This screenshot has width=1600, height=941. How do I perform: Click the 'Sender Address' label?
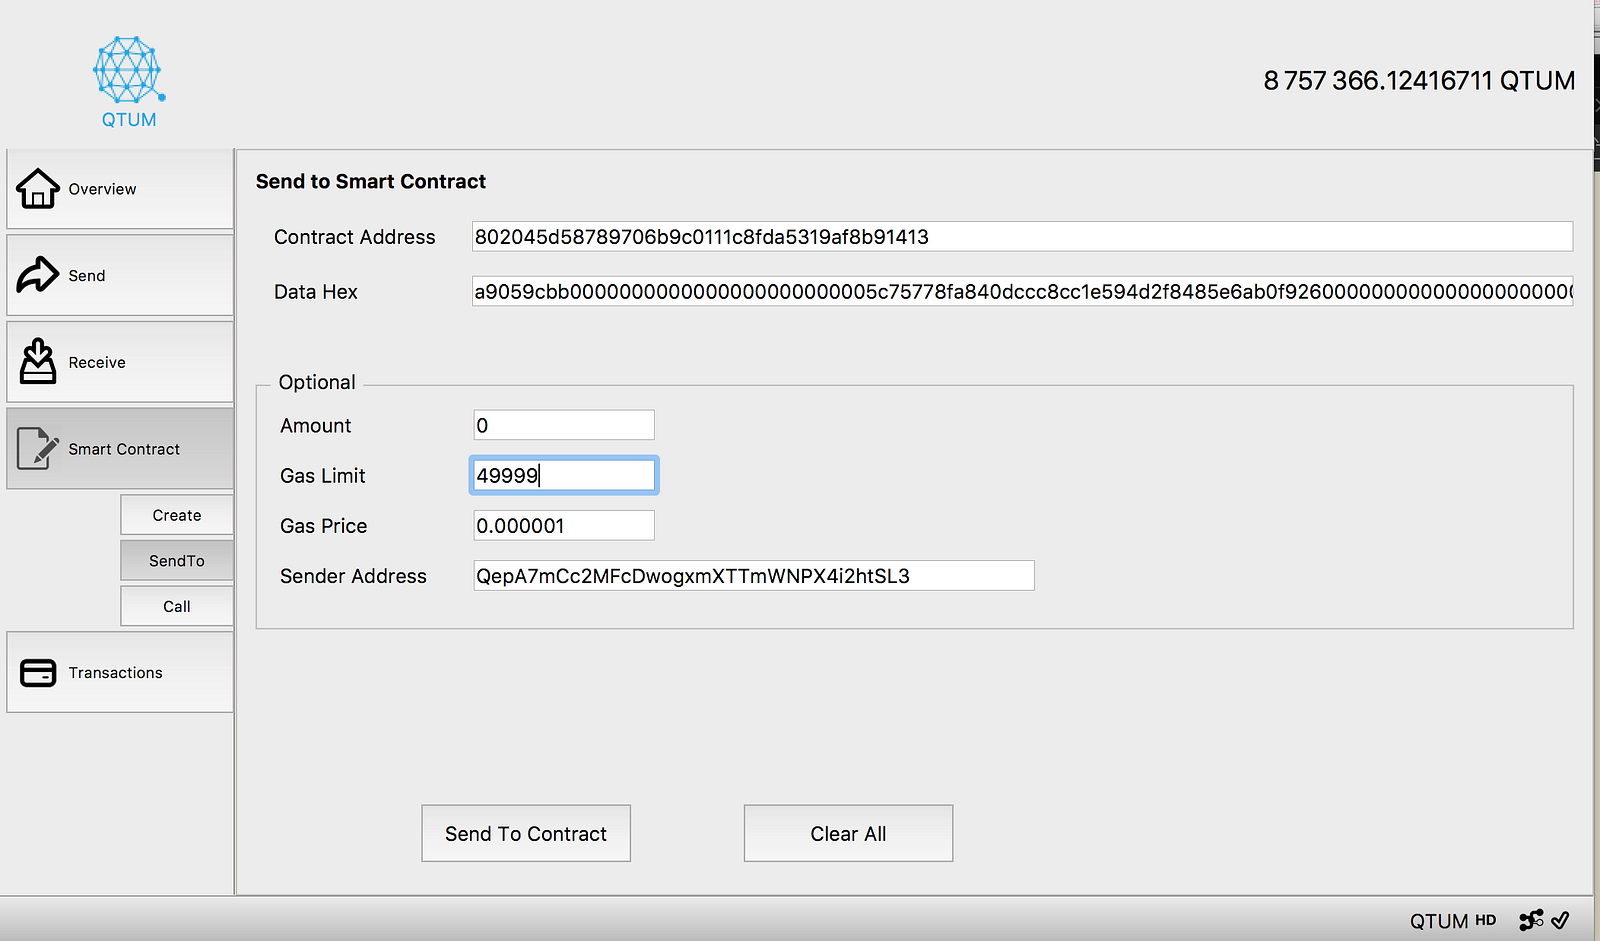[353, 576]
